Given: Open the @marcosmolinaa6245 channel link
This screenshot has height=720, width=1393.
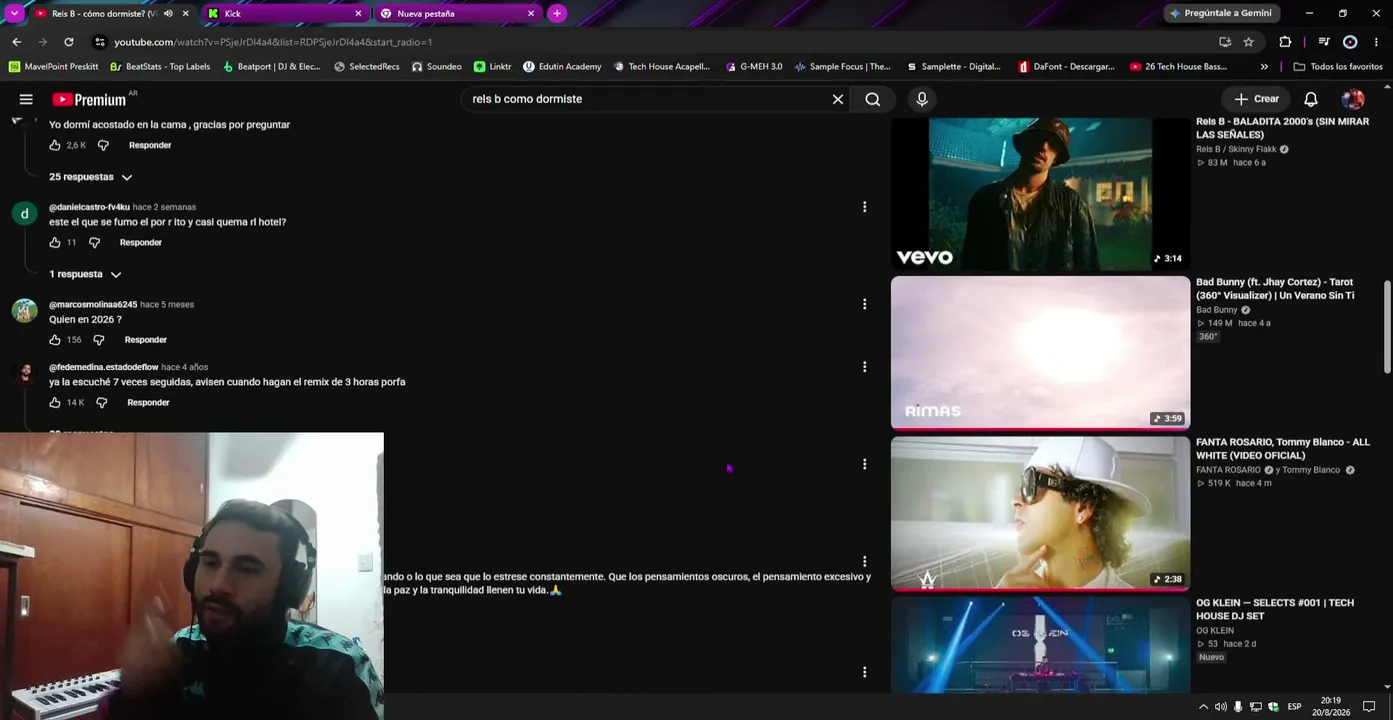Looking at the screenshot, I should [x=93, y=304].
